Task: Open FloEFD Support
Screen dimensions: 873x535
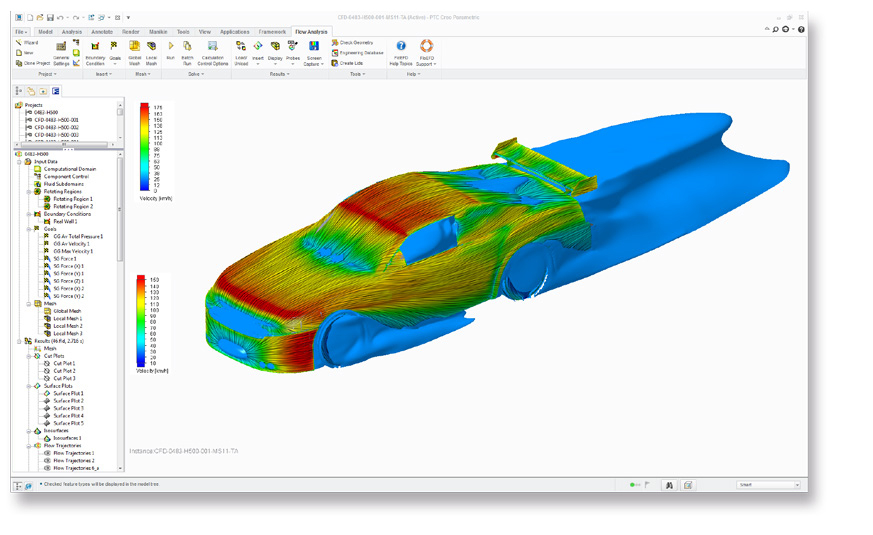Action: pos(426,53)
